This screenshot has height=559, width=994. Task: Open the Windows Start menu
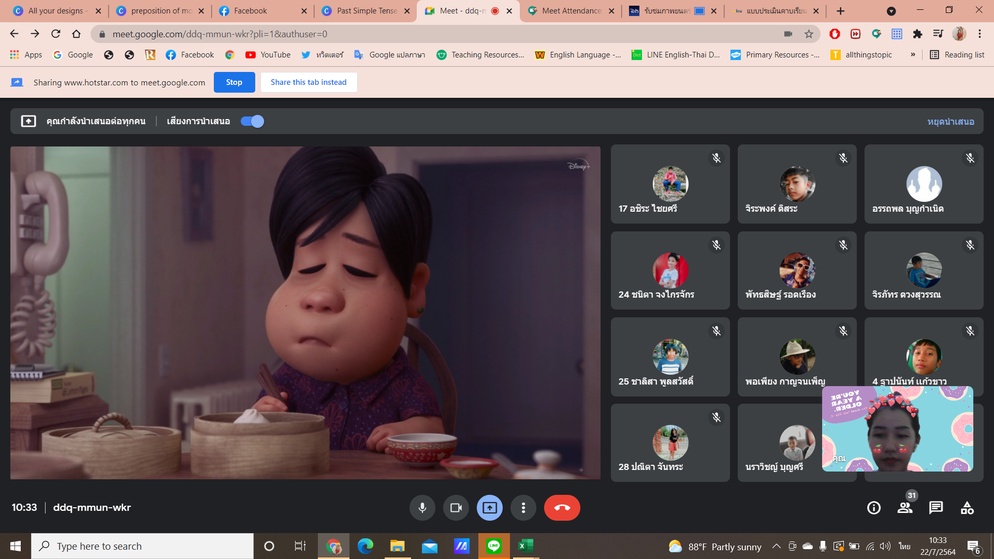pyautogui.click(x=15, y=546)
